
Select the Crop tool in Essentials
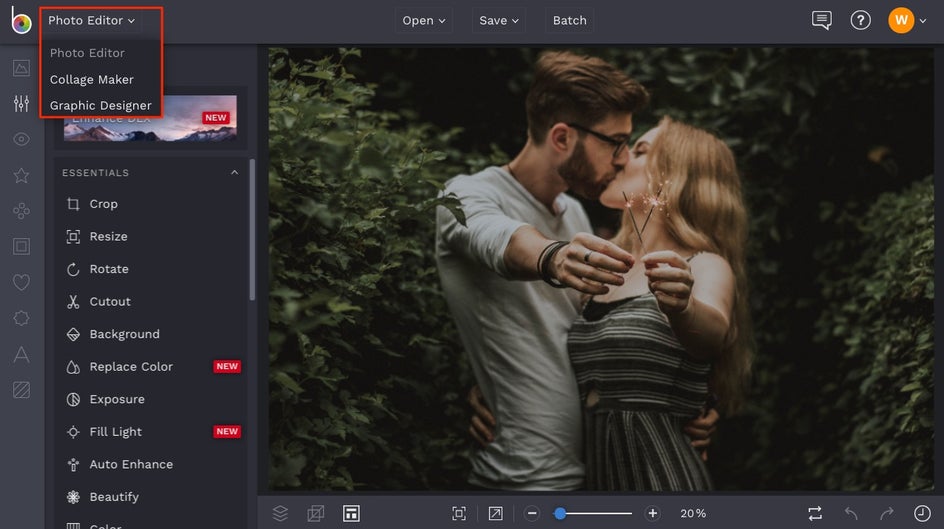pyautogui.click(x=103, y=204)
